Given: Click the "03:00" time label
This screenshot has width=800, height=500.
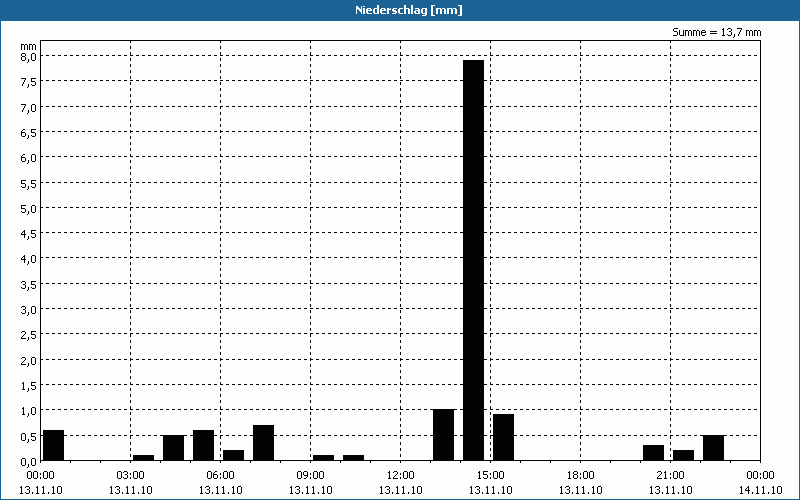Looking at the screenshot, I should click(131, 476).
